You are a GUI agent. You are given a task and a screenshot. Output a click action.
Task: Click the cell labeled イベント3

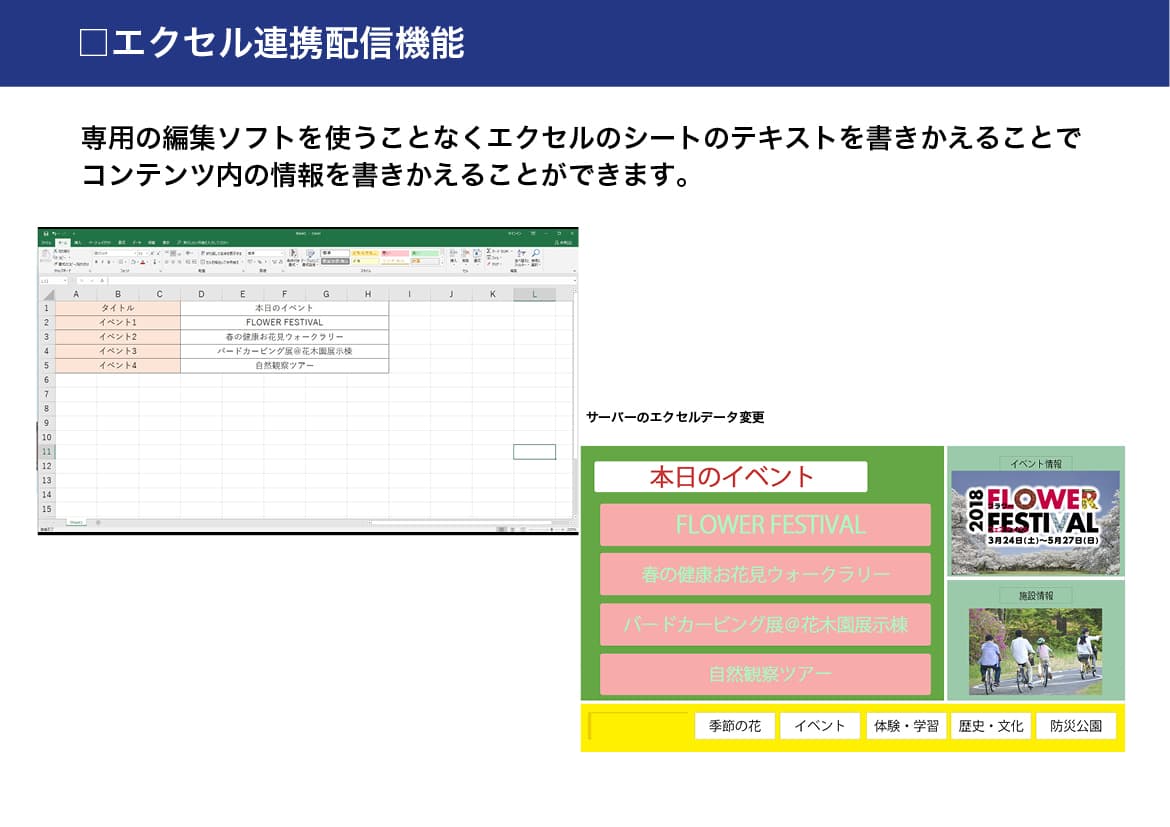point(118,351)
